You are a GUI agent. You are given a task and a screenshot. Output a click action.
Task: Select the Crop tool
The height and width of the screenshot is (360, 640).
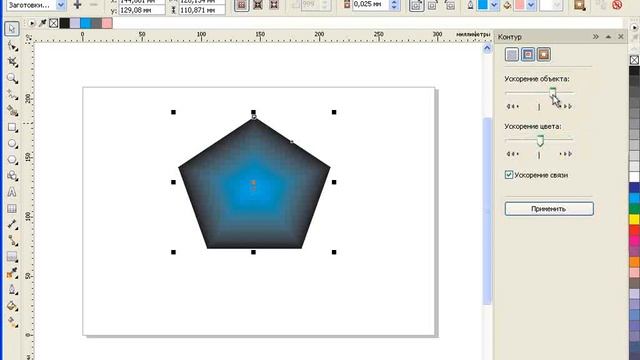pyautogui.click(x=12, y=62)
